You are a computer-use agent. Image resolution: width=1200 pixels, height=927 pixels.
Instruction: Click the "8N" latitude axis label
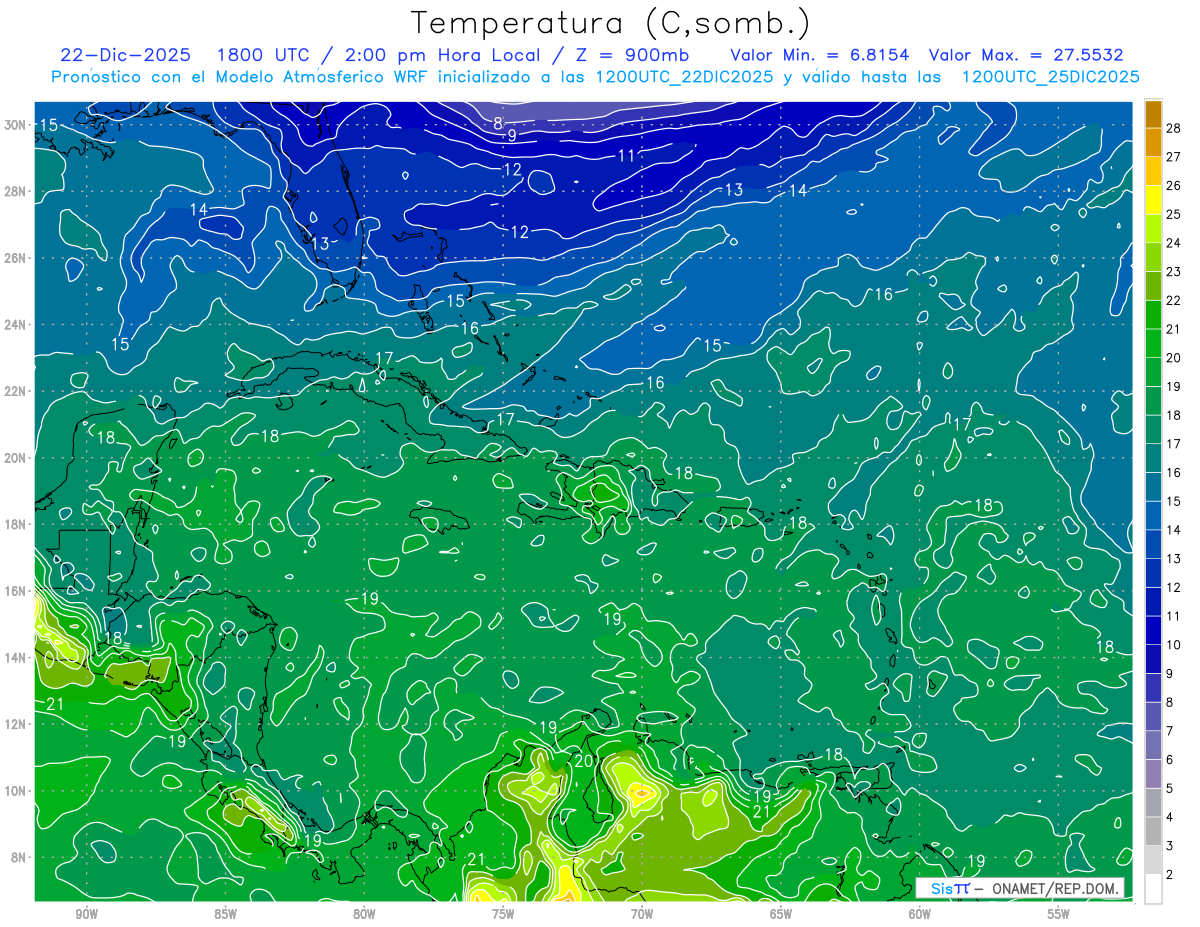tap(19, 857)
